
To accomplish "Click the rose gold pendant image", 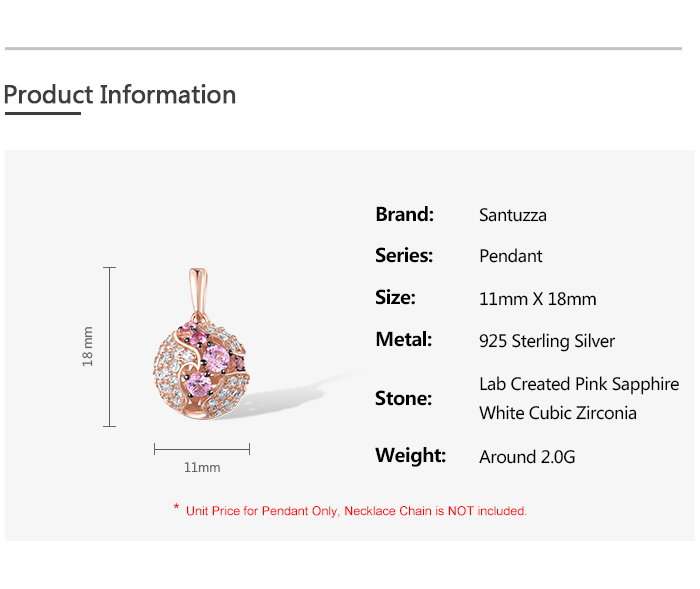I will click(201, 360).
